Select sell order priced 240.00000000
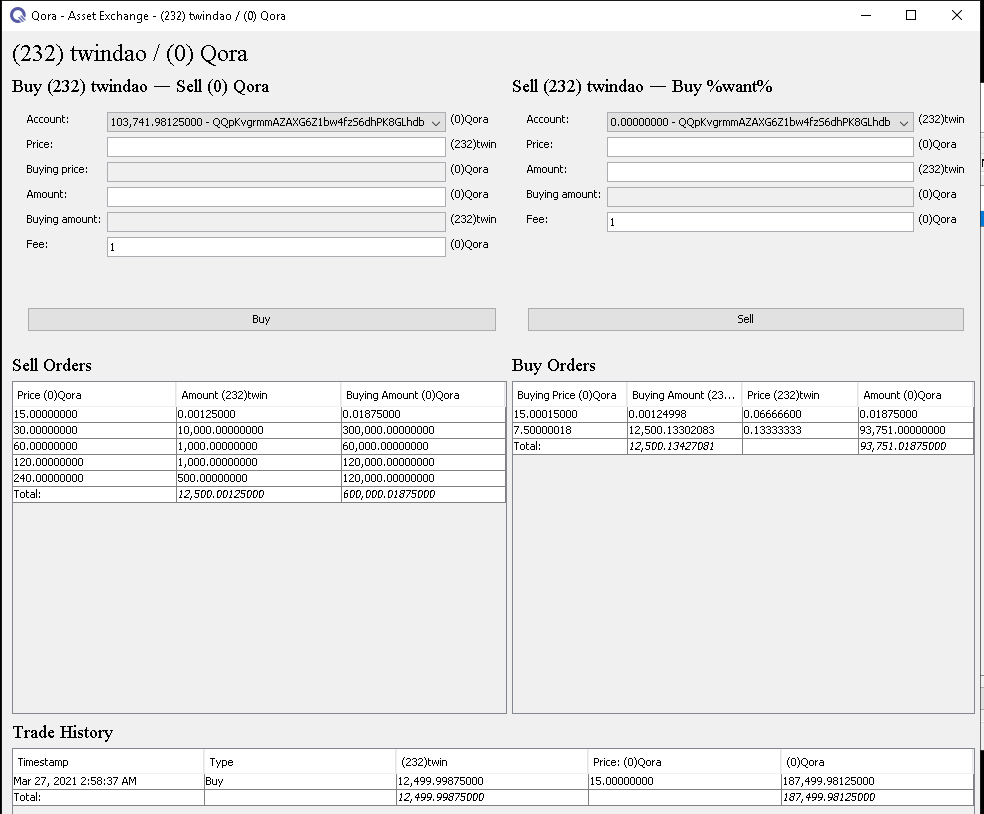The height and width of the screenshot is (814, 984). point(259,478)
